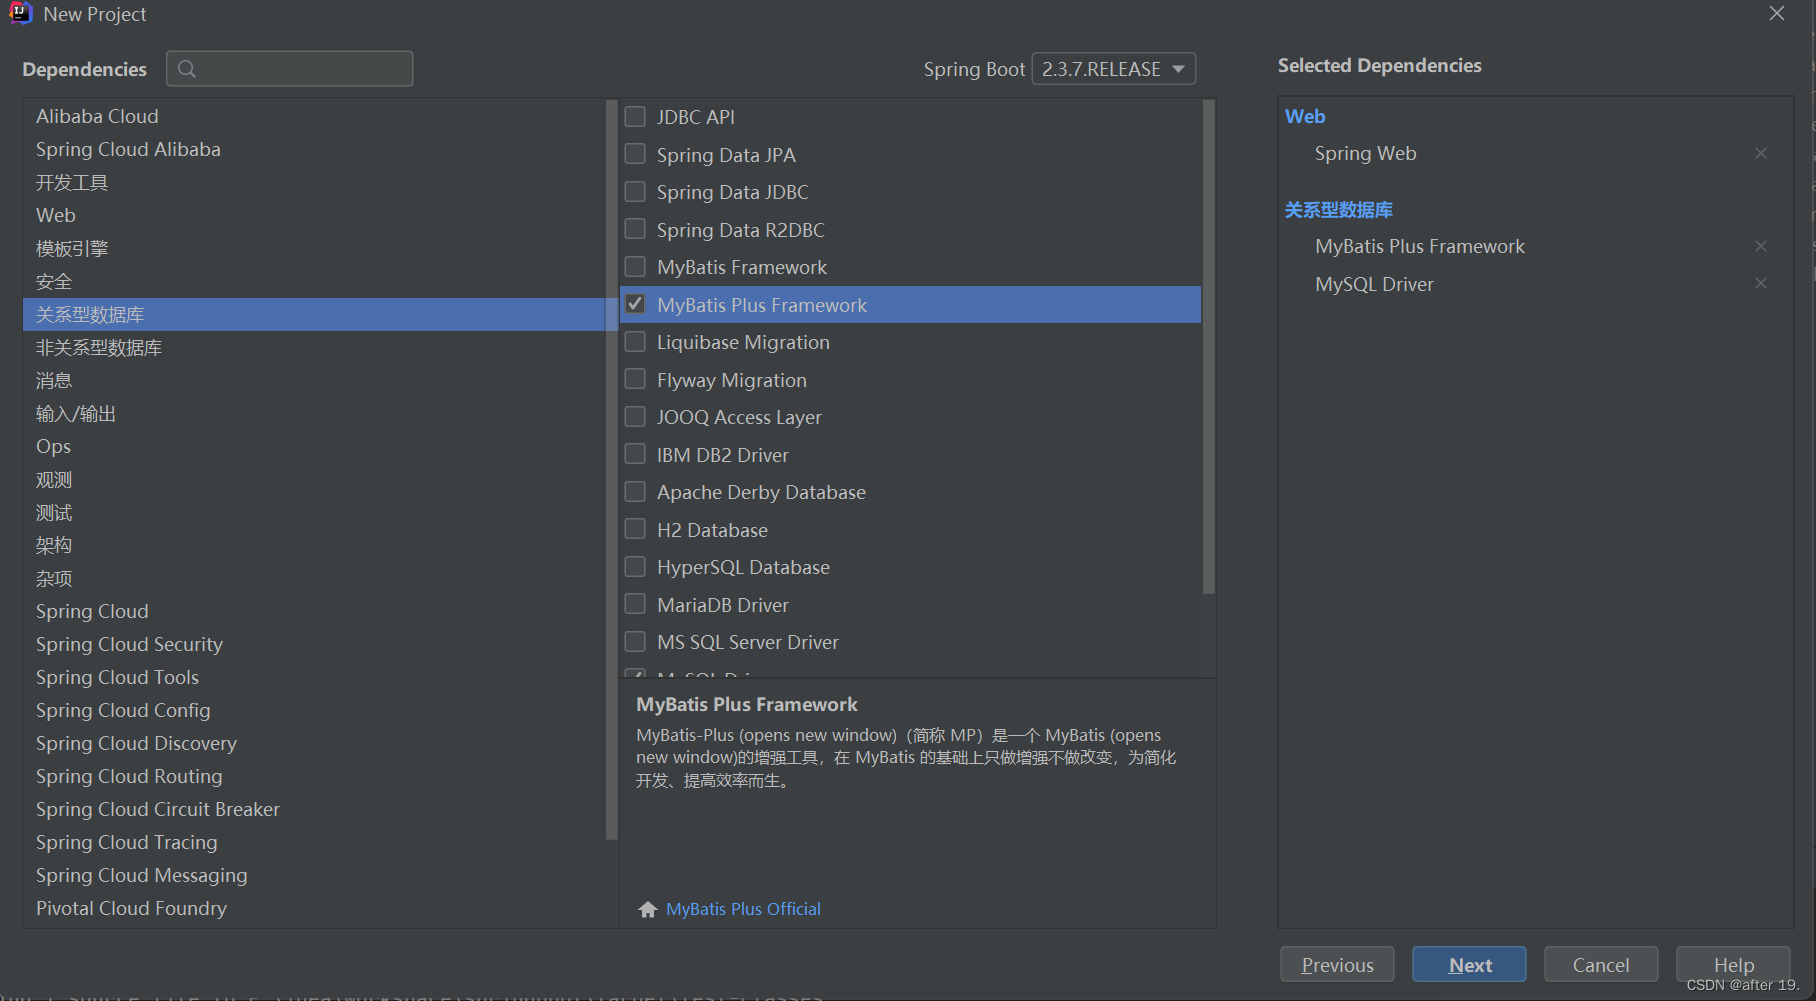Select Spring Web in Selected Dependencies
The height and width of the screenshot is (1001, 1816).
pyautogui.click(x=1366, y=153)
